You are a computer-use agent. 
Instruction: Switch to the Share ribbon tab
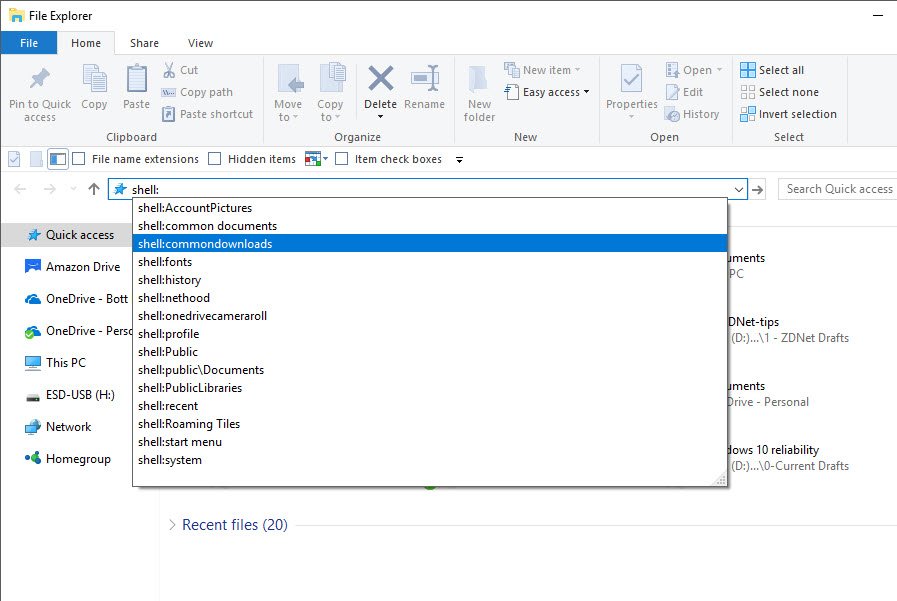click(144, 43)
